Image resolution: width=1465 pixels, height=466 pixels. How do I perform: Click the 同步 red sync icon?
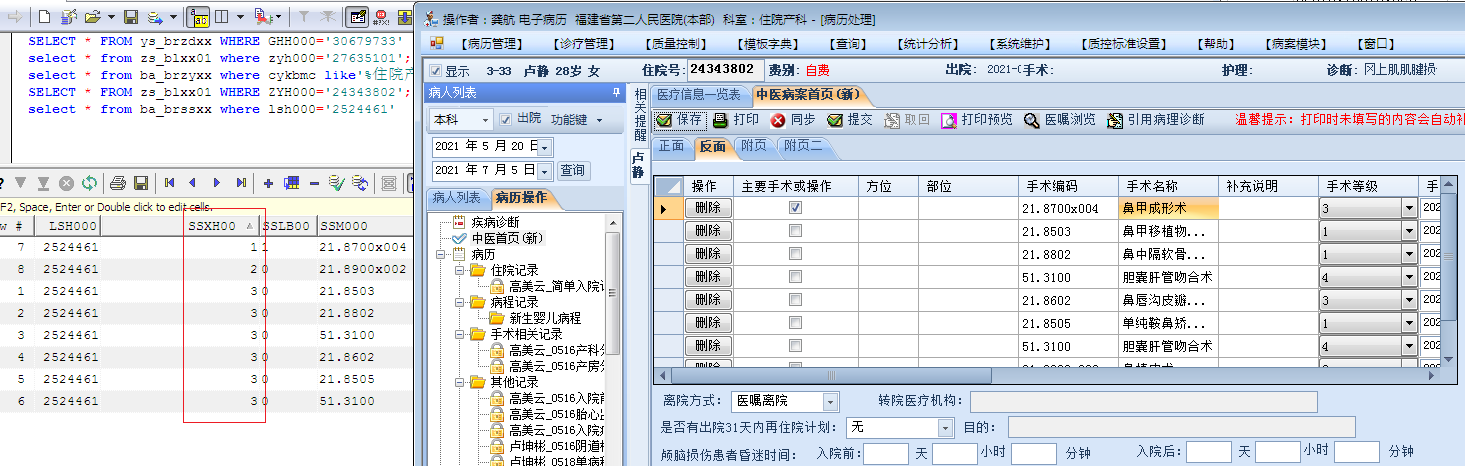coord(777,120)
